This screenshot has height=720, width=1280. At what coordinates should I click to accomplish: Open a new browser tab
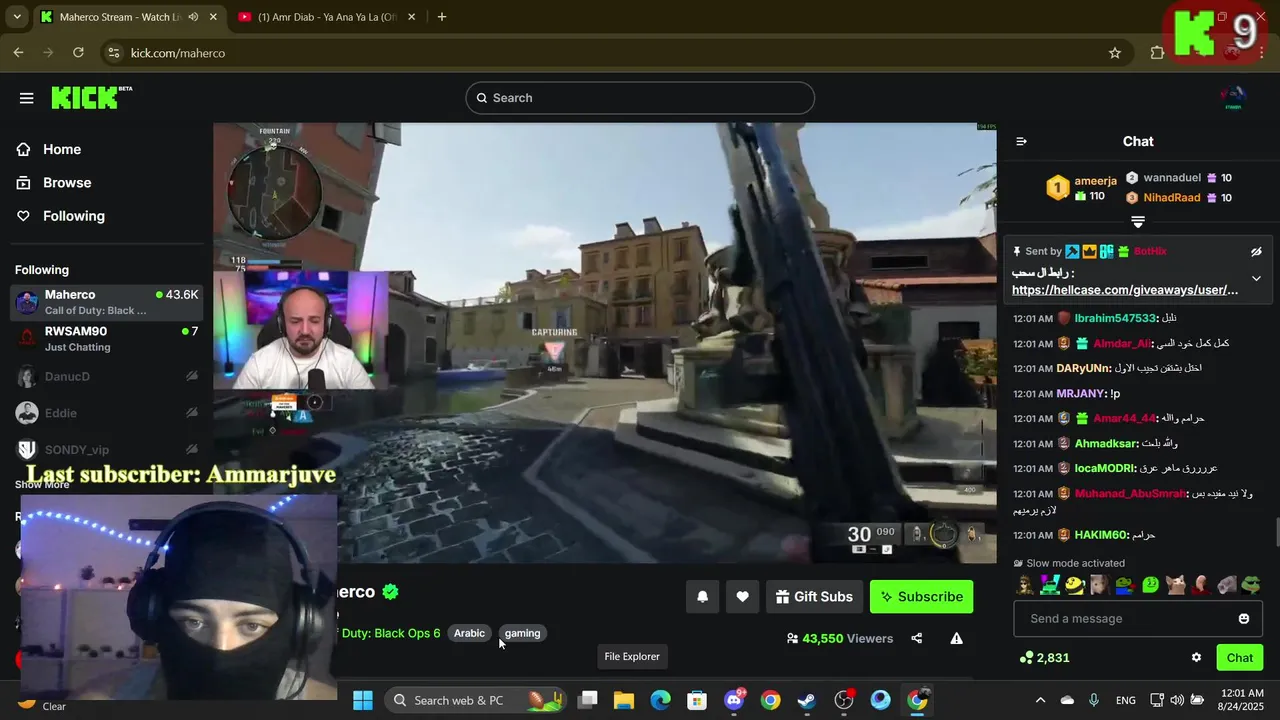(442, 17)
